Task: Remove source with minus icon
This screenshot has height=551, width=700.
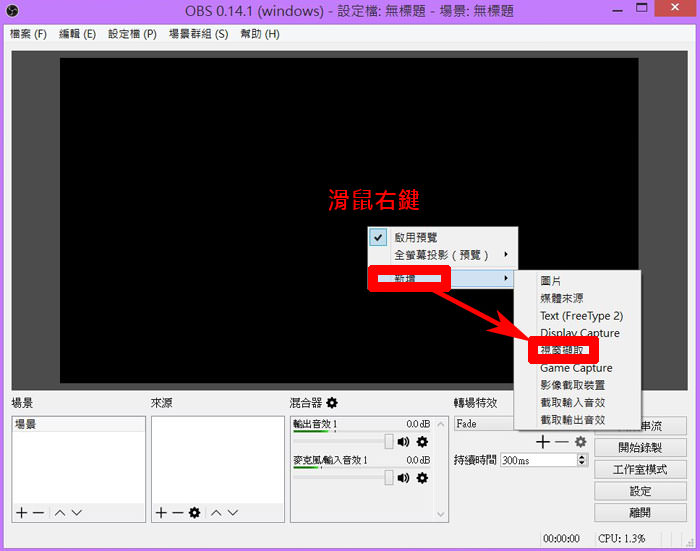Action: coord(178,513)
